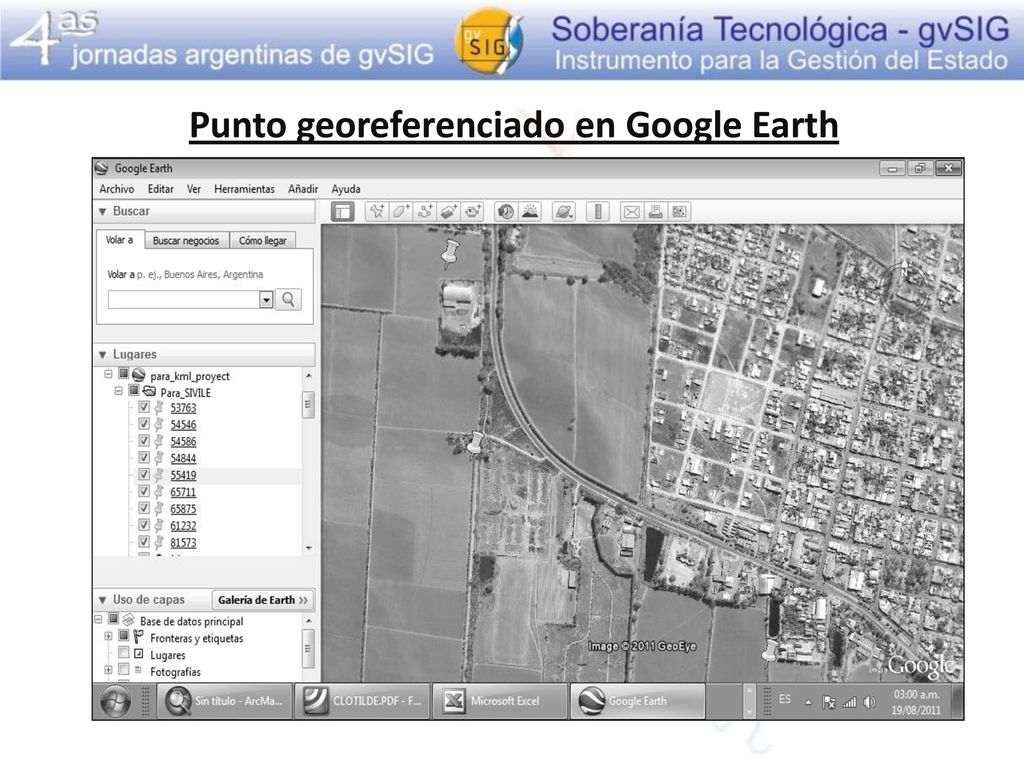Show historical imagery clock tool
The image size is (1024, 768).
click(x=505, y=212)
